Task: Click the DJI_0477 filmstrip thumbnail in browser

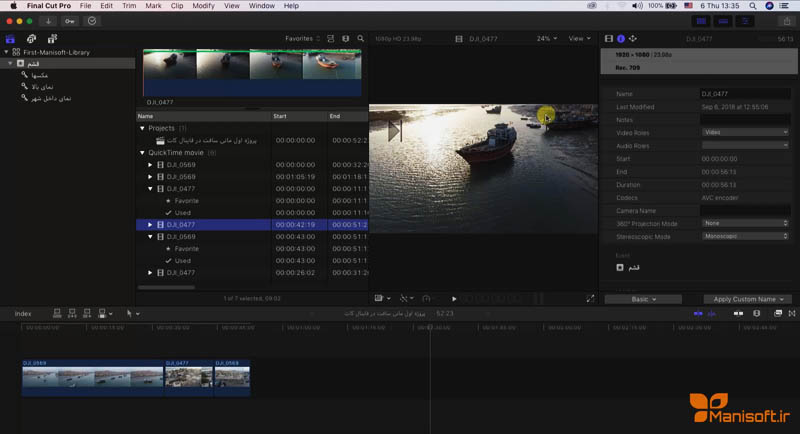Action: 252,72
